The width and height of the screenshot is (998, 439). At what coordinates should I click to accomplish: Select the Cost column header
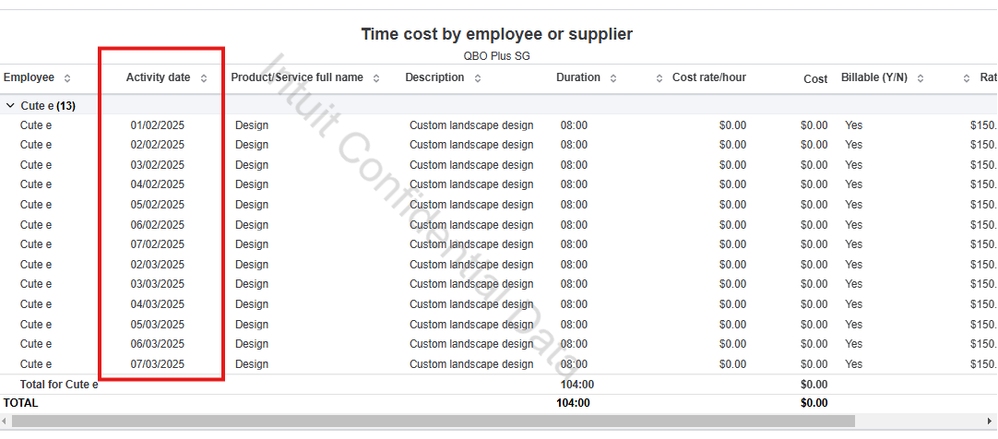(x=816, y=78)
